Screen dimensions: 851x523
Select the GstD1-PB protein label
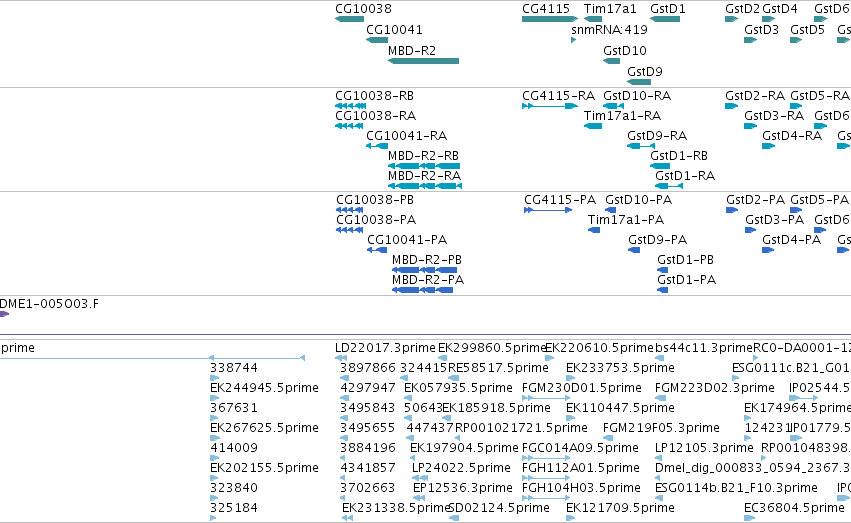click(x=685, y=260)
